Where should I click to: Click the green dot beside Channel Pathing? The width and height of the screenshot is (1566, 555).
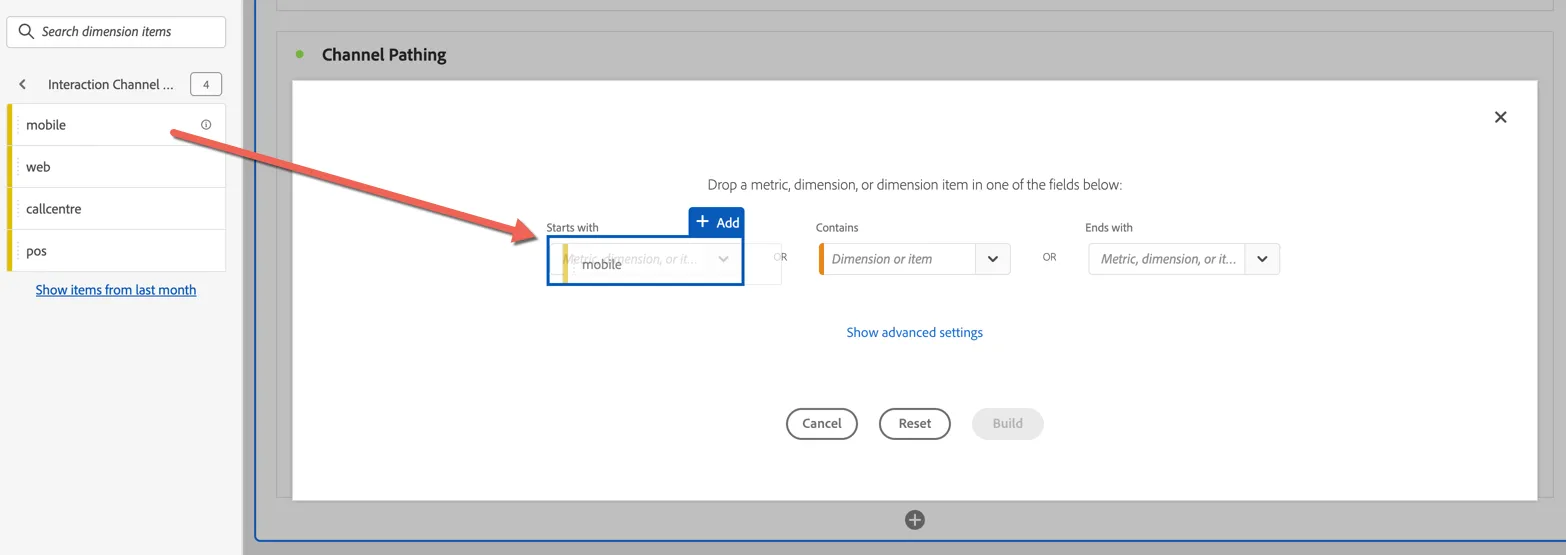[300, 55]
